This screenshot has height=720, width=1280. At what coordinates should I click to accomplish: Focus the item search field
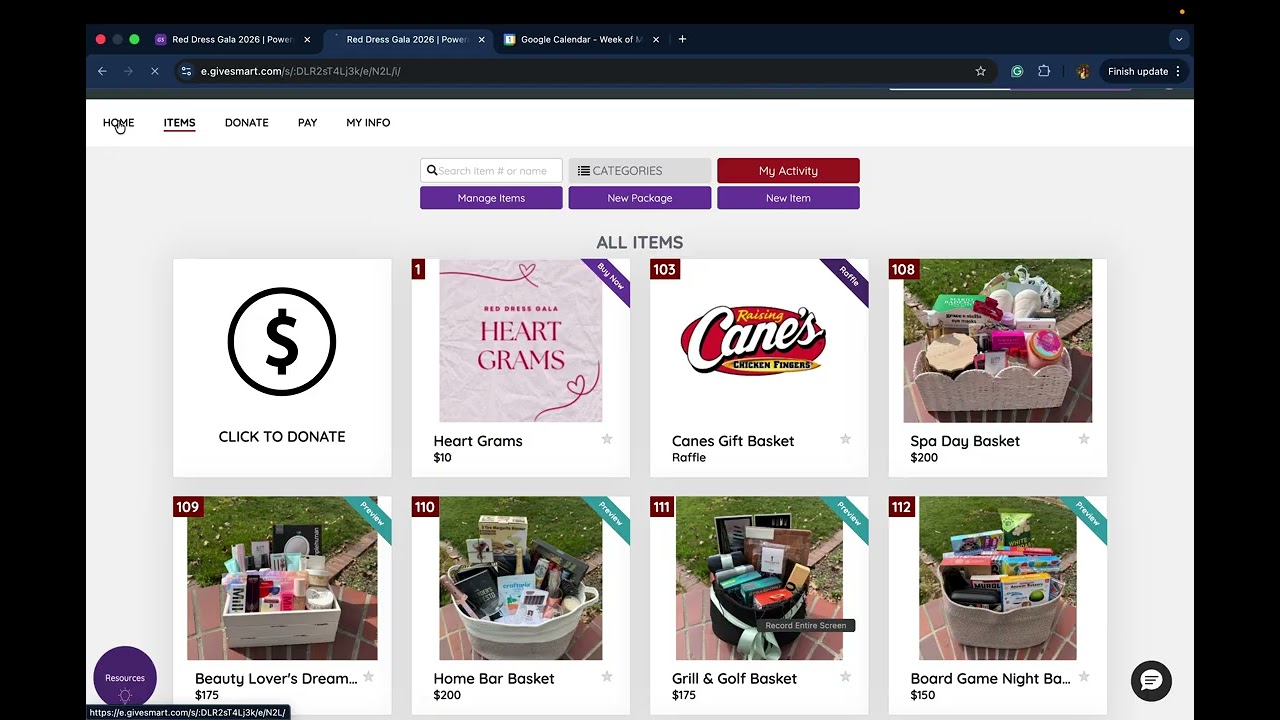(x=491, y=171)
